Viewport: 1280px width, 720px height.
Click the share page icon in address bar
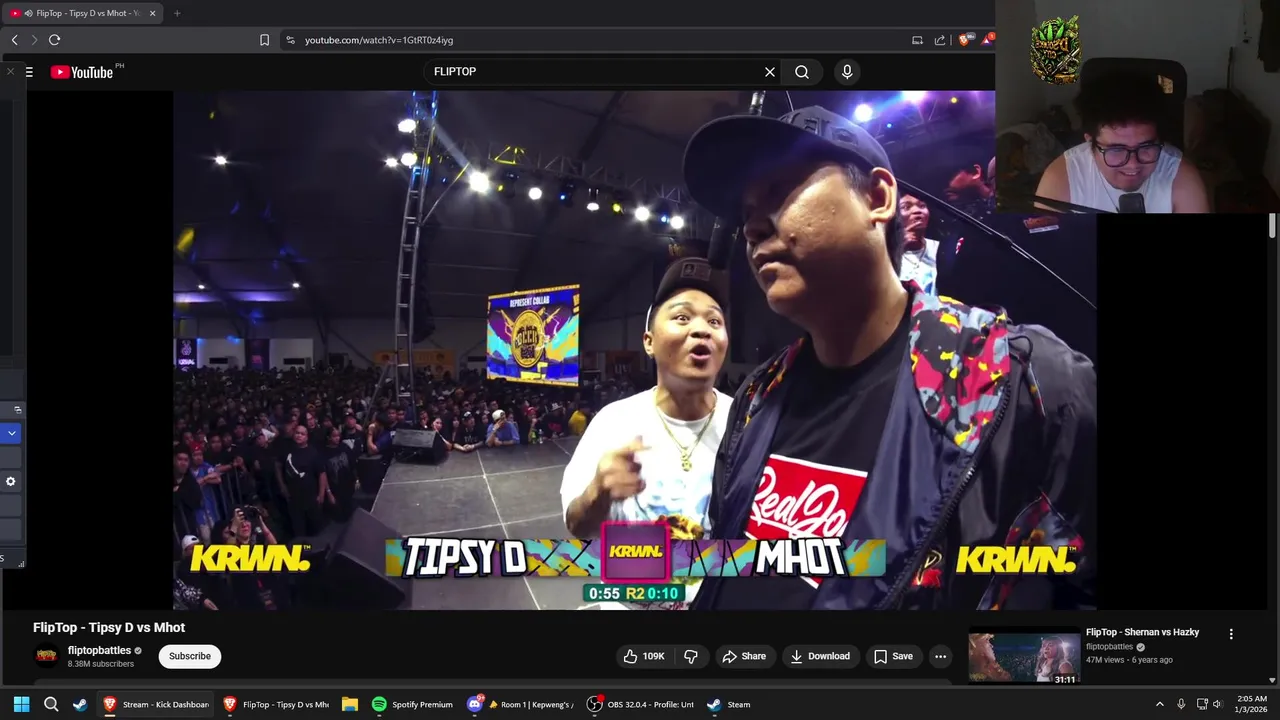tap(940, 40)
